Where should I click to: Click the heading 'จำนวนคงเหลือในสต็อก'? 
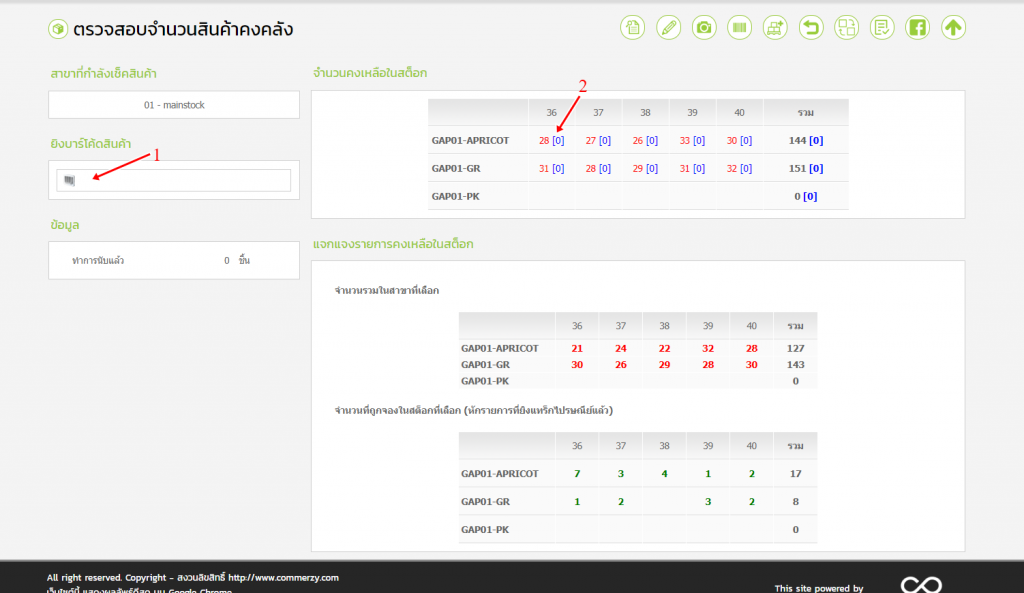[x=370, y=72]
